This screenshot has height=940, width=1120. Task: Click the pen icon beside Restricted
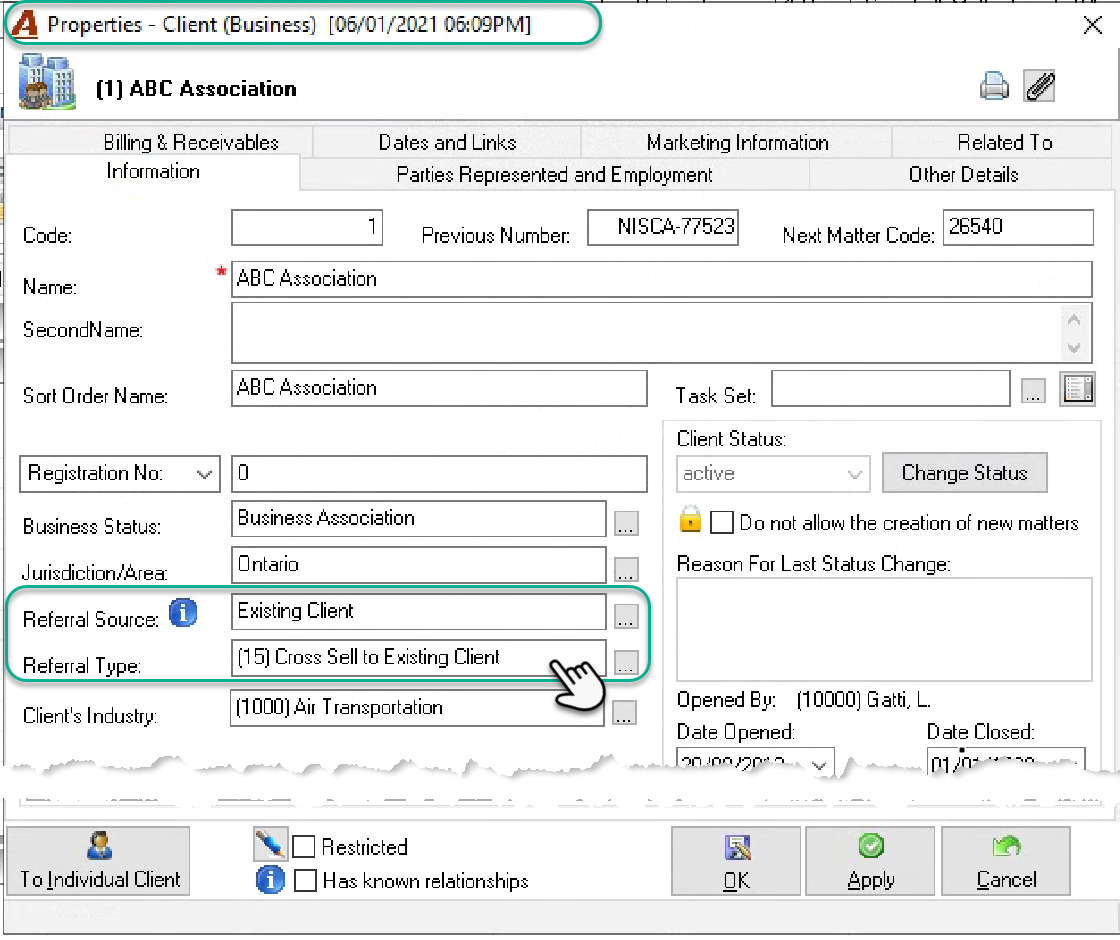(x=271, y=844)
